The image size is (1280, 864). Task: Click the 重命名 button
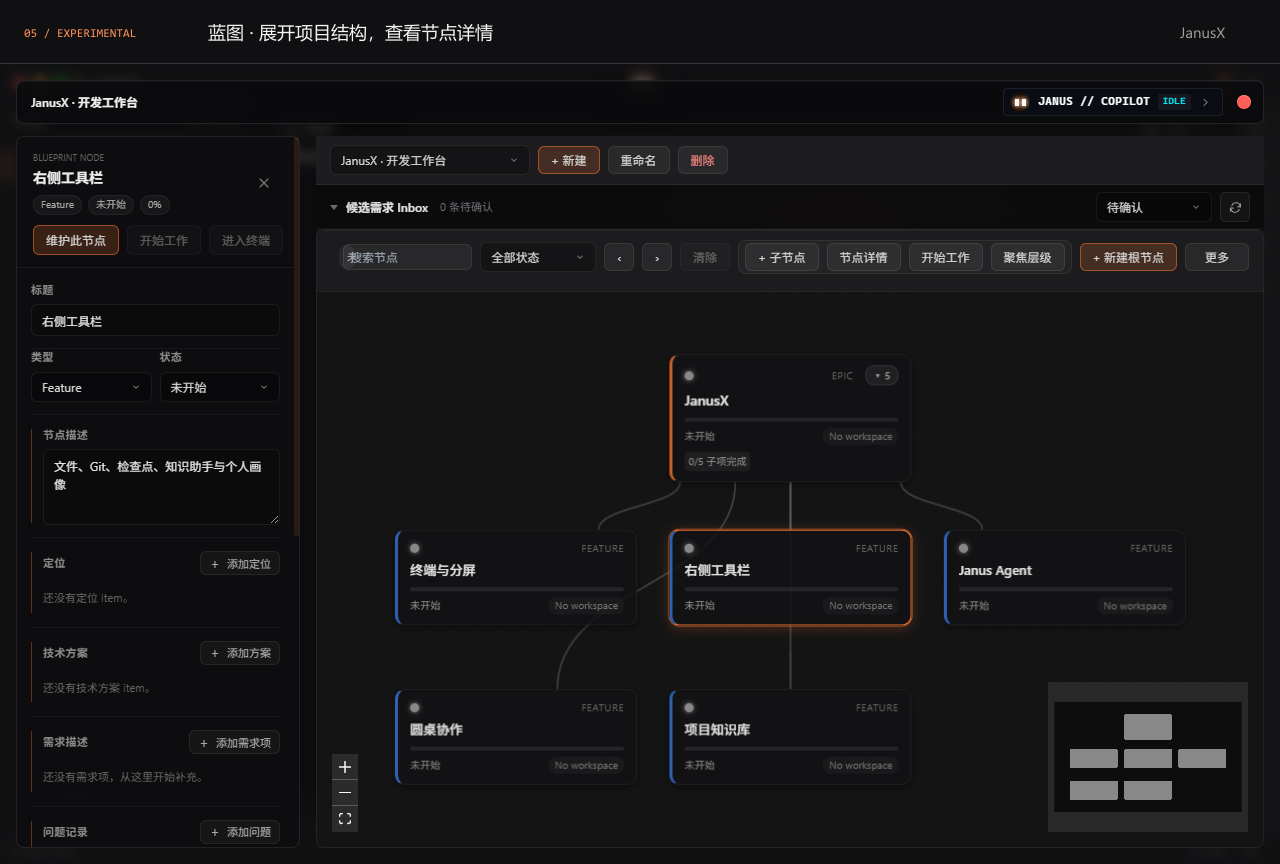click(639, 160)
